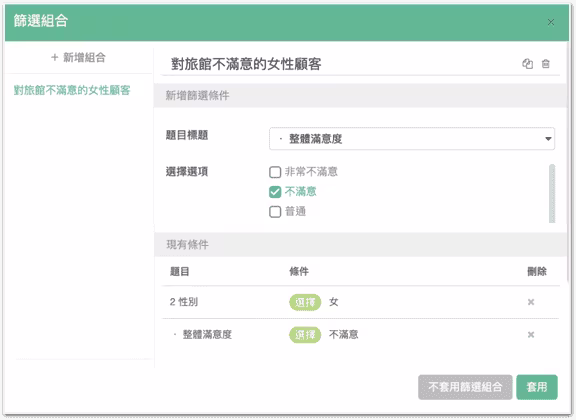This screenshot has width=576, height=420.
Task: Click the options list scrollbar
Action: click(552, 193)
